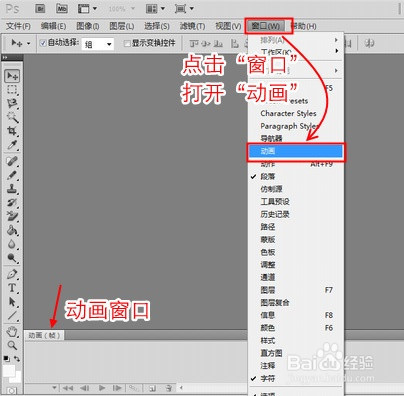Select the History Brush tool
Viewport: 404px width, 396px height.
click(x=12, y=202)
